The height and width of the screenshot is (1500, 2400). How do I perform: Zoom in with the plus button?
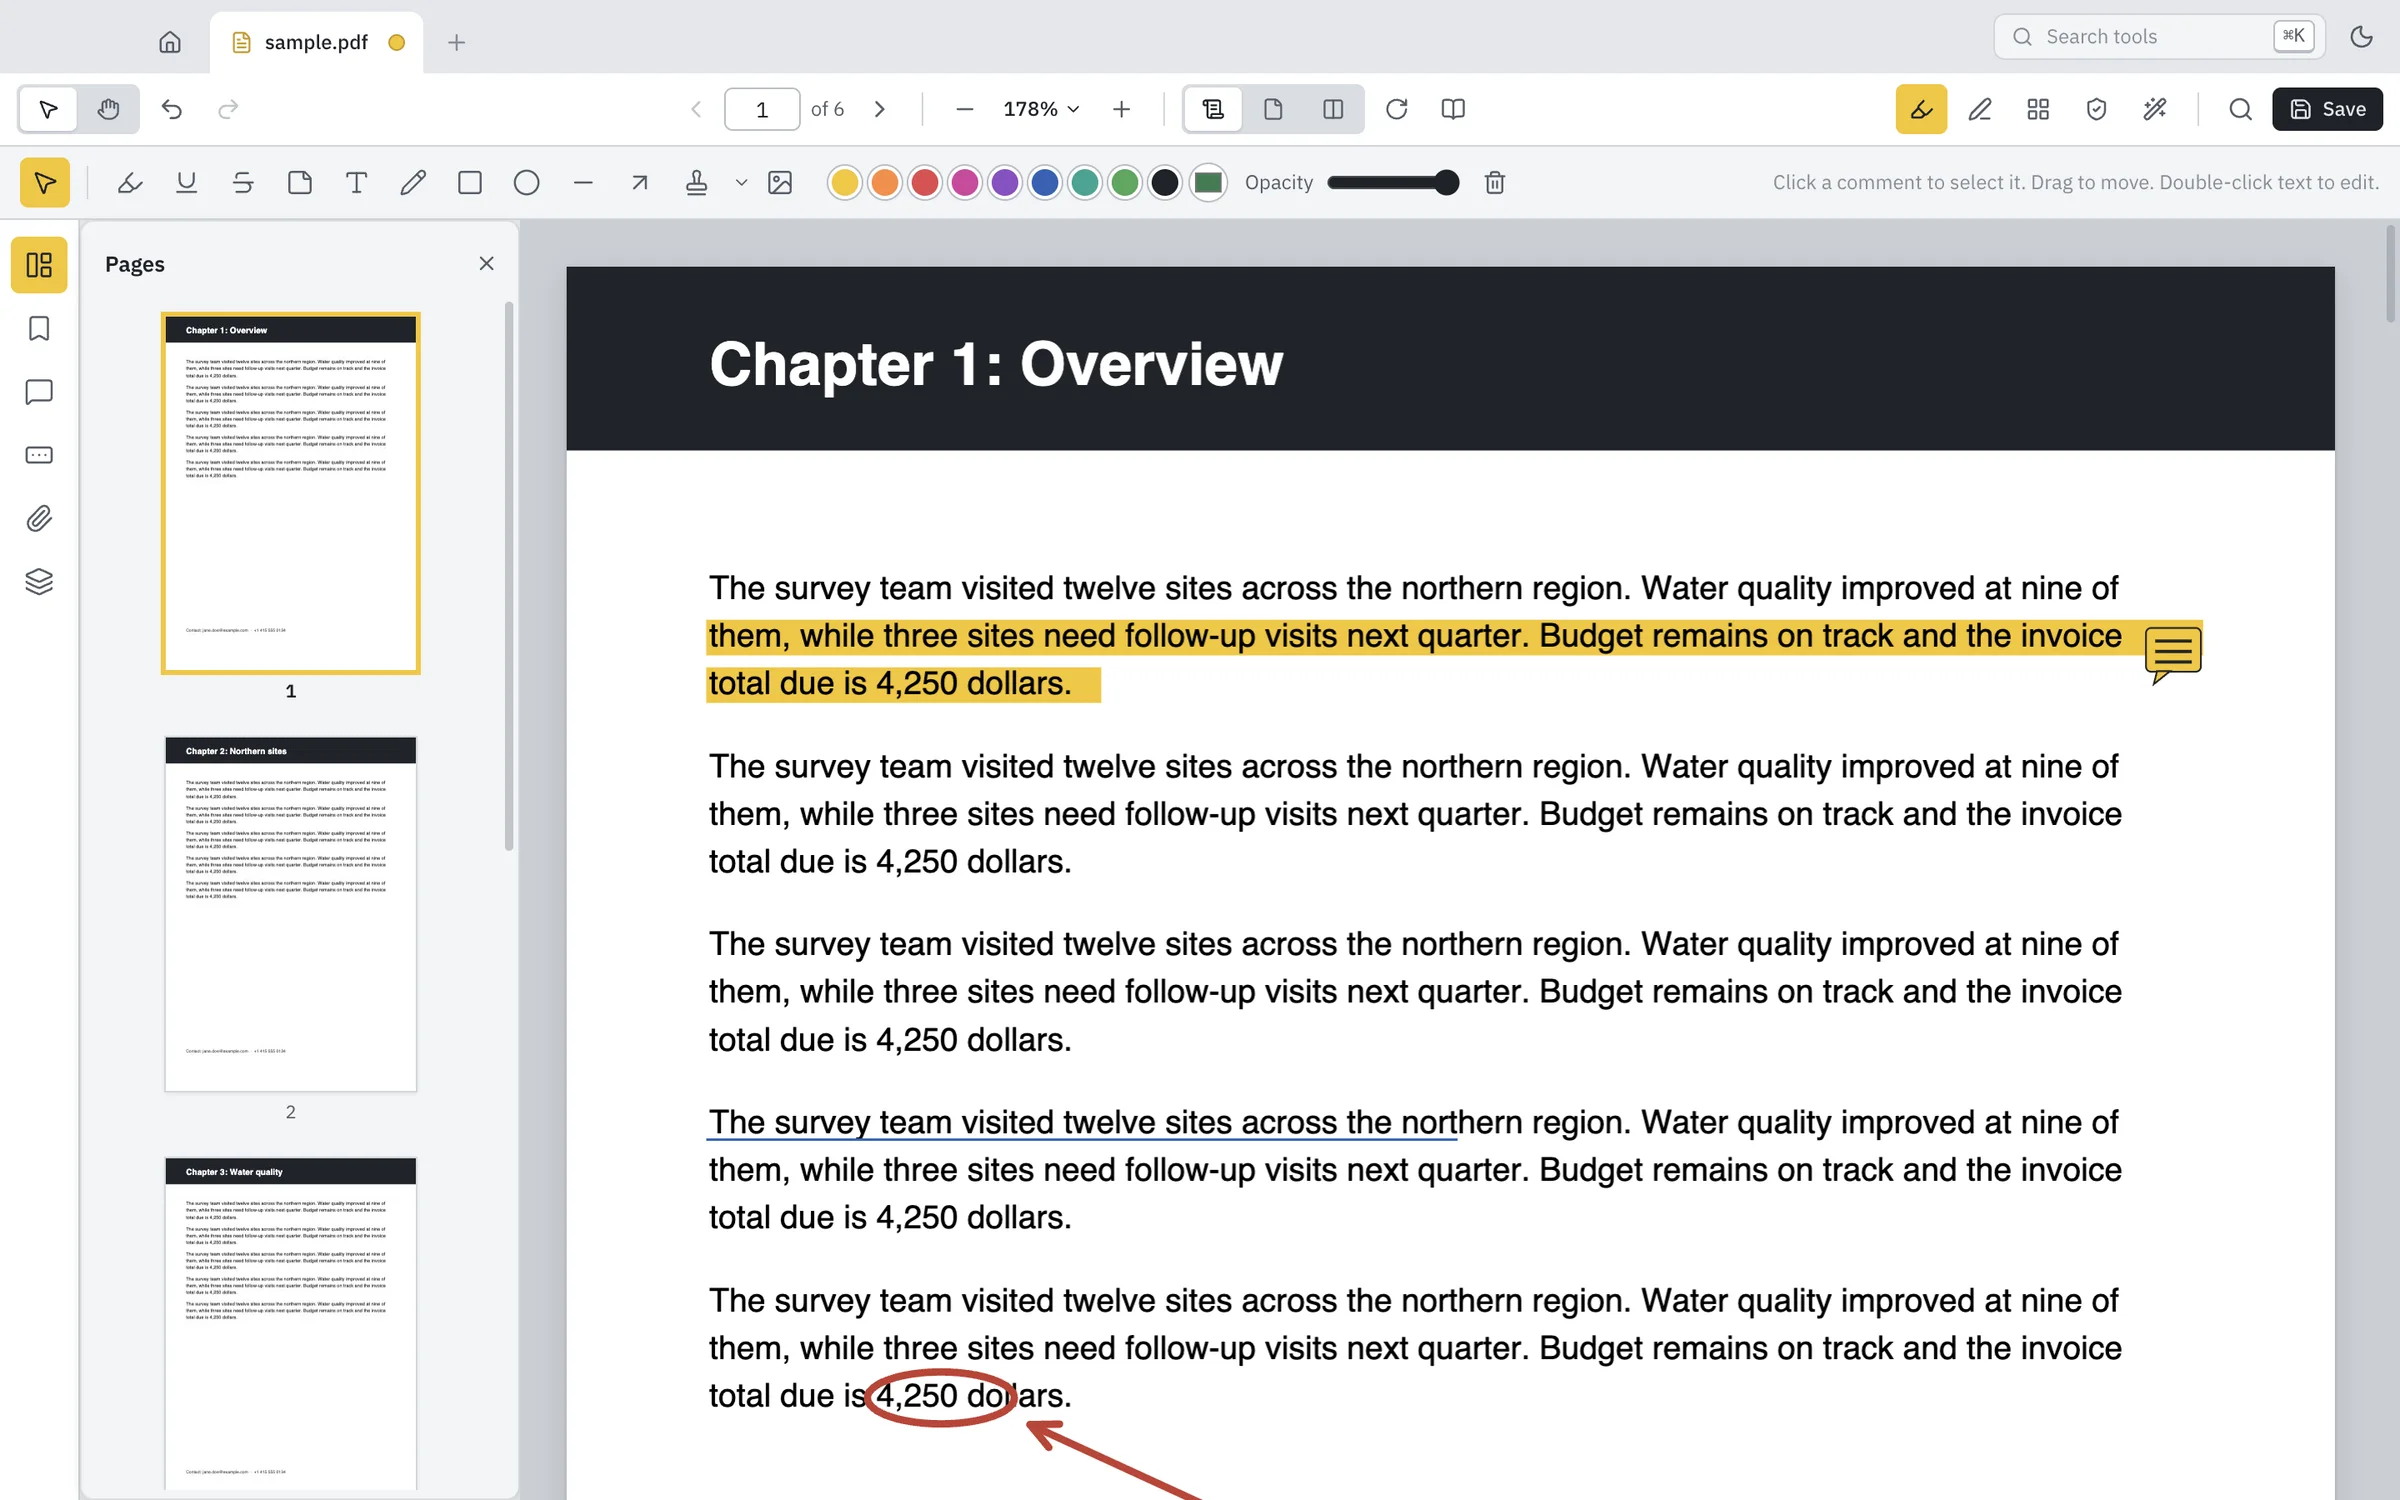click(x=1122, y=109)
